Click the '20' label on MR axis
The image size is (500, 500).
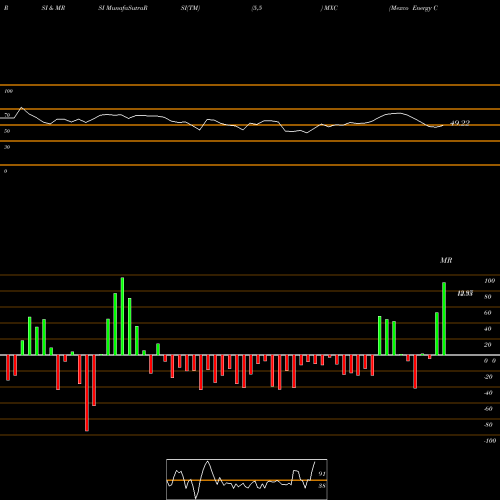tap(488, 345)
